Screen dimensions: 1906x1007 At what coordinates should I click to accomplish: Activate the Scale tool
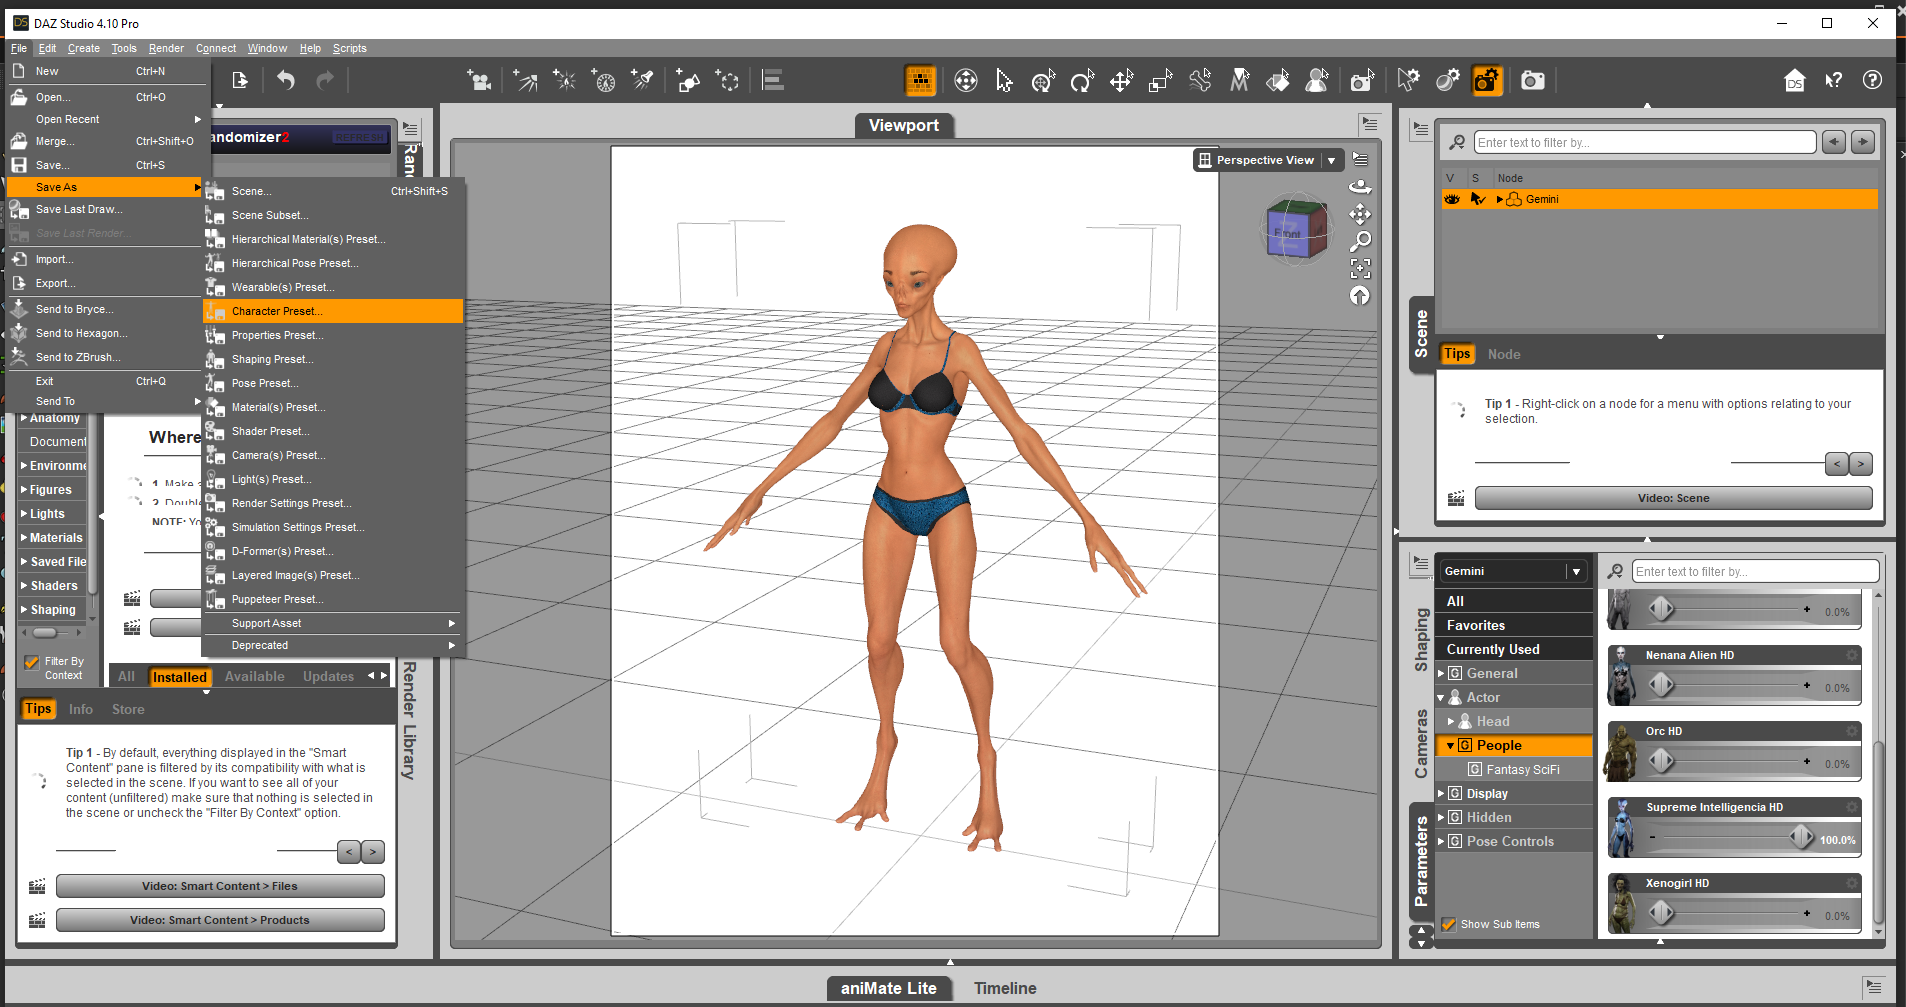pos(1160,81)
